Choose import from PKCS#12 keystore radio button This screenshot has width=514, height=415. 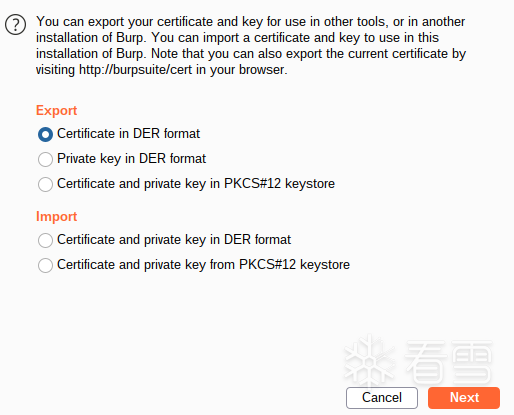(x=45, y=265)
